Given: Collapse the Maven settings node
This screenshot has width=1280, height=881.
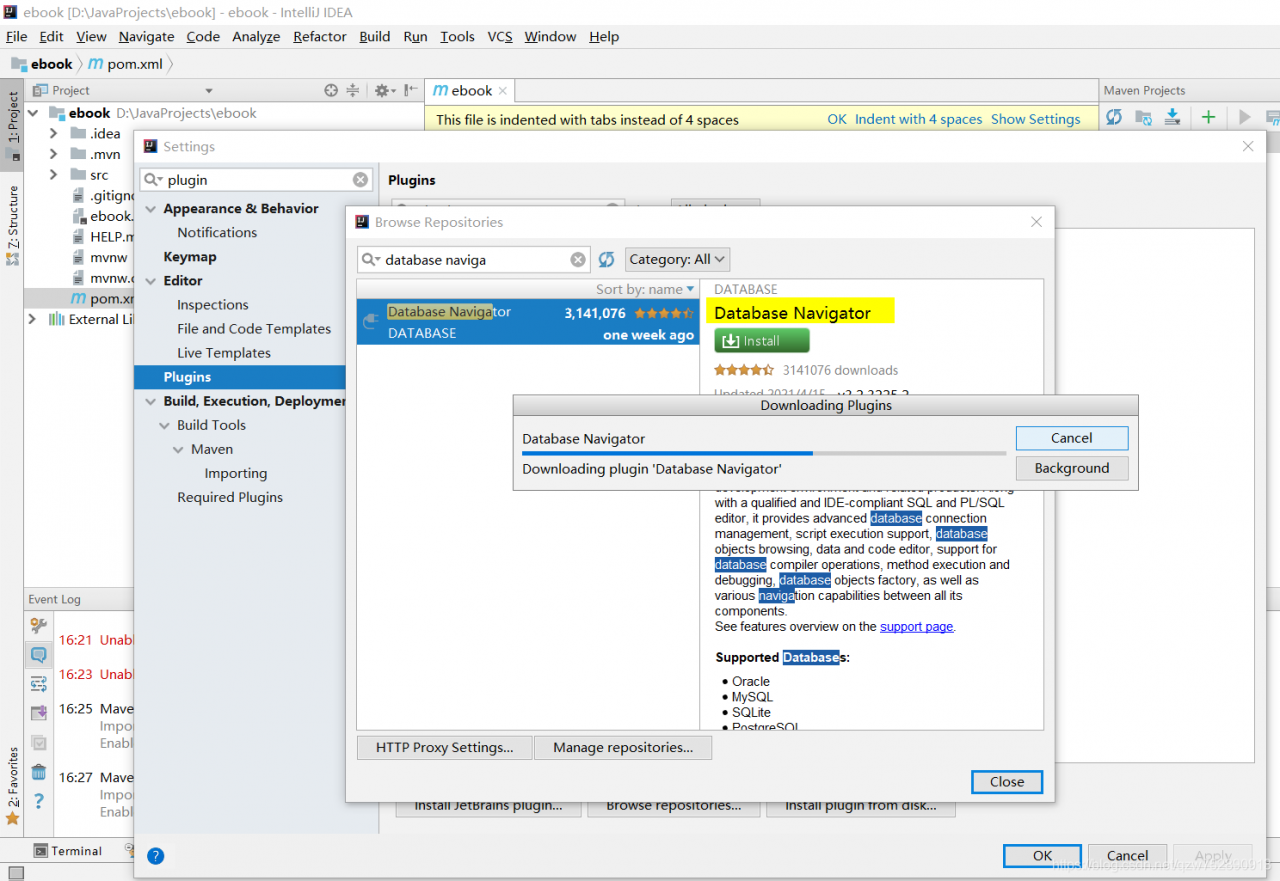Looking at the screenshot, I should point(179,450).
